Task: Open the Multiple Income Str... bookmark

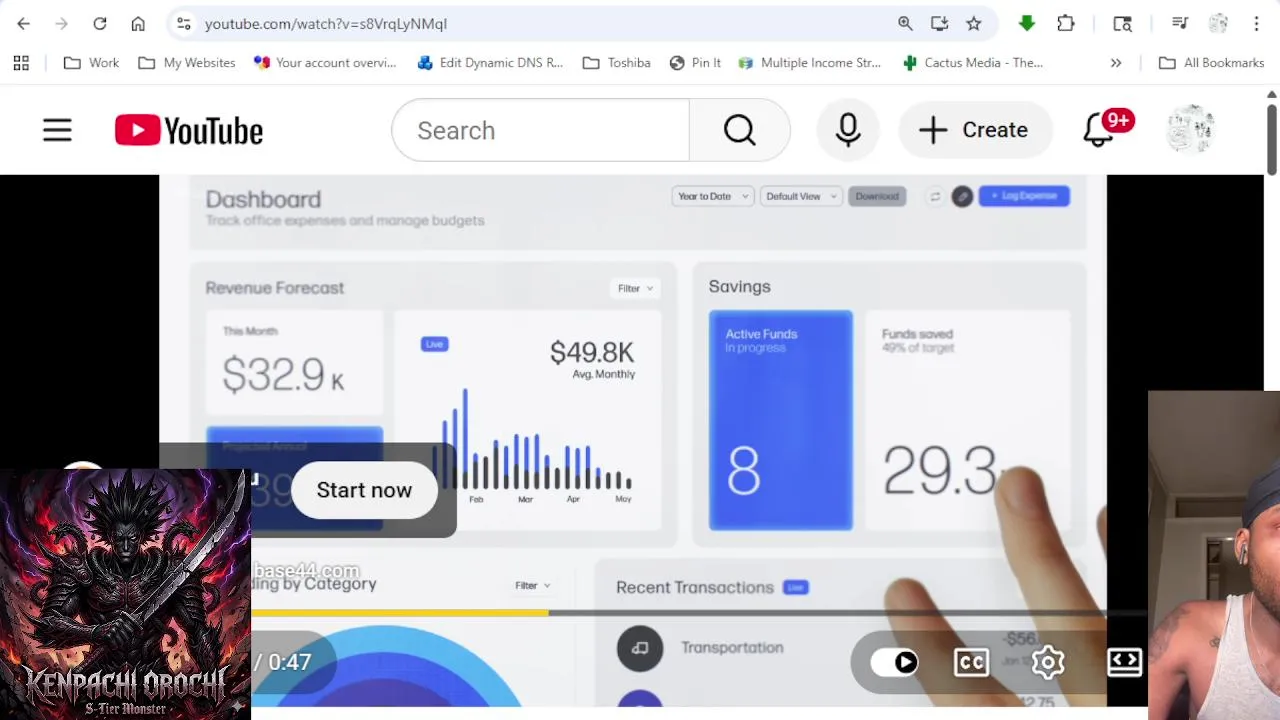Action: (809, 62)
